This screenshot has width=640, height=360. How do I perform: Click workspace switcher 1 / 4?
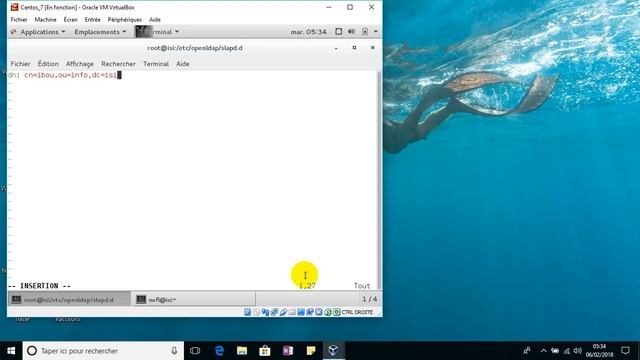point(369,299)
